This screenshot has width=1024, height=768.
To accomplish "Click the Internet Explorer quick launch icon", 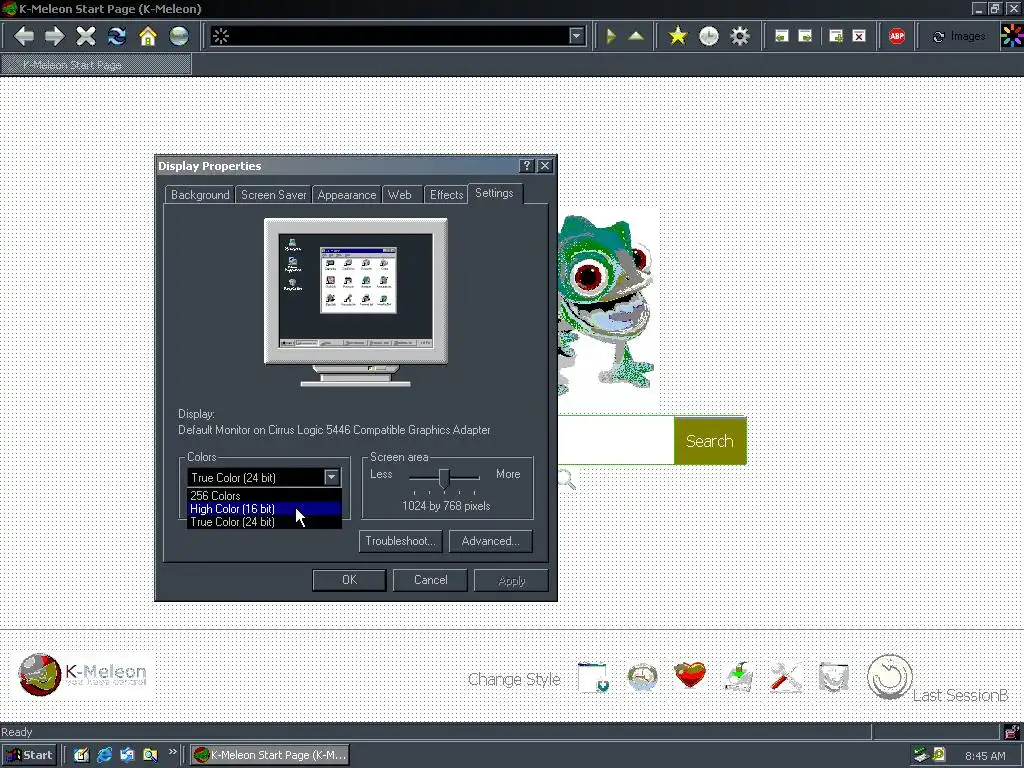I will click(x=104, y=755).
